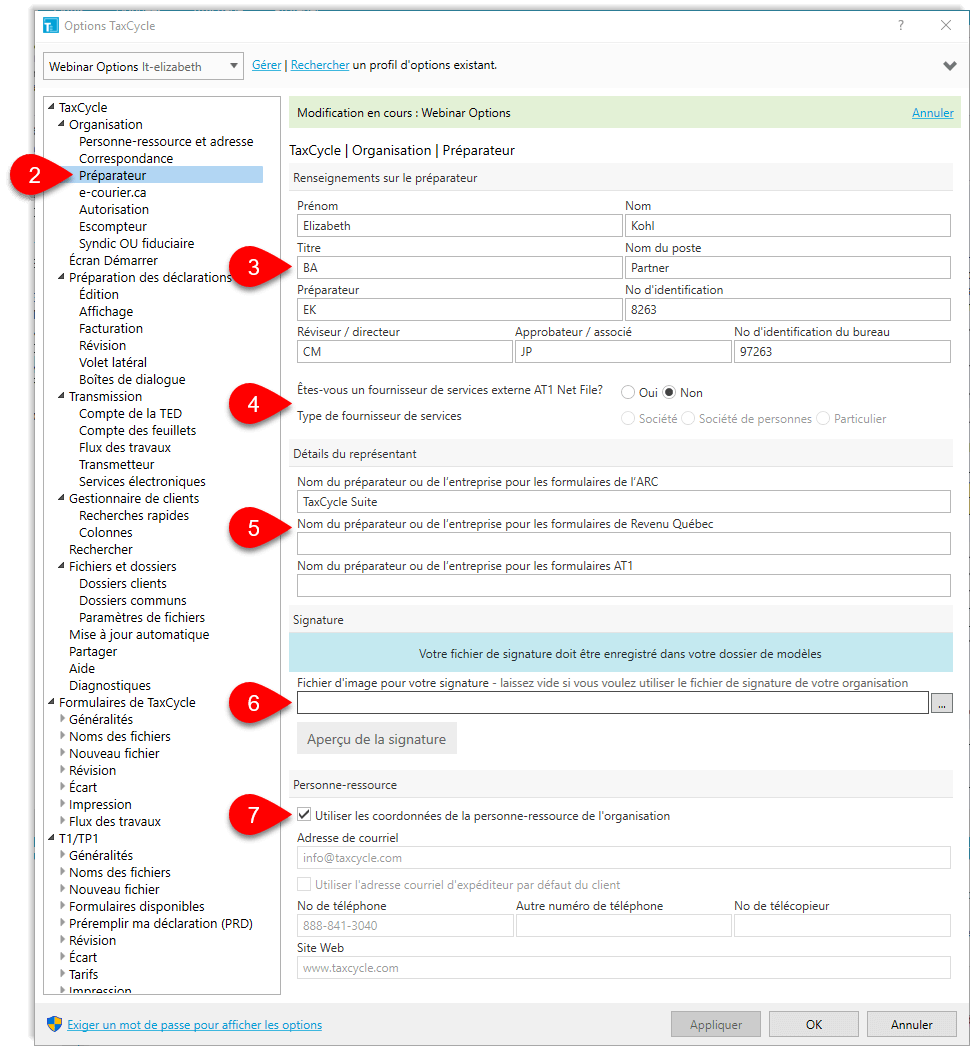Screen dimensions: 970x1046
Task: Collapse Formulaires de TaxCycle node
Action: [x=51, y=702]
